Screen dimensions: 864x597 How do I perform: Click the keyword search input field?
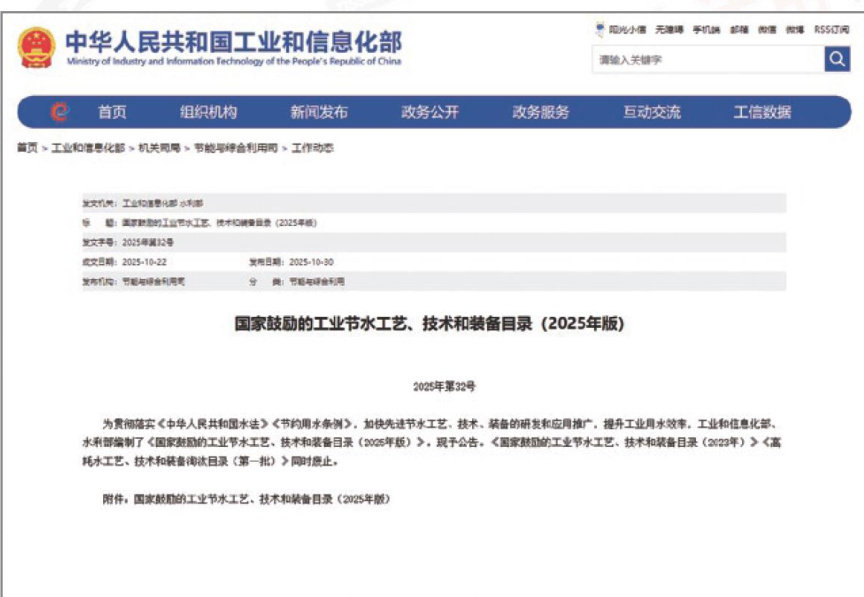pos(706,60)
